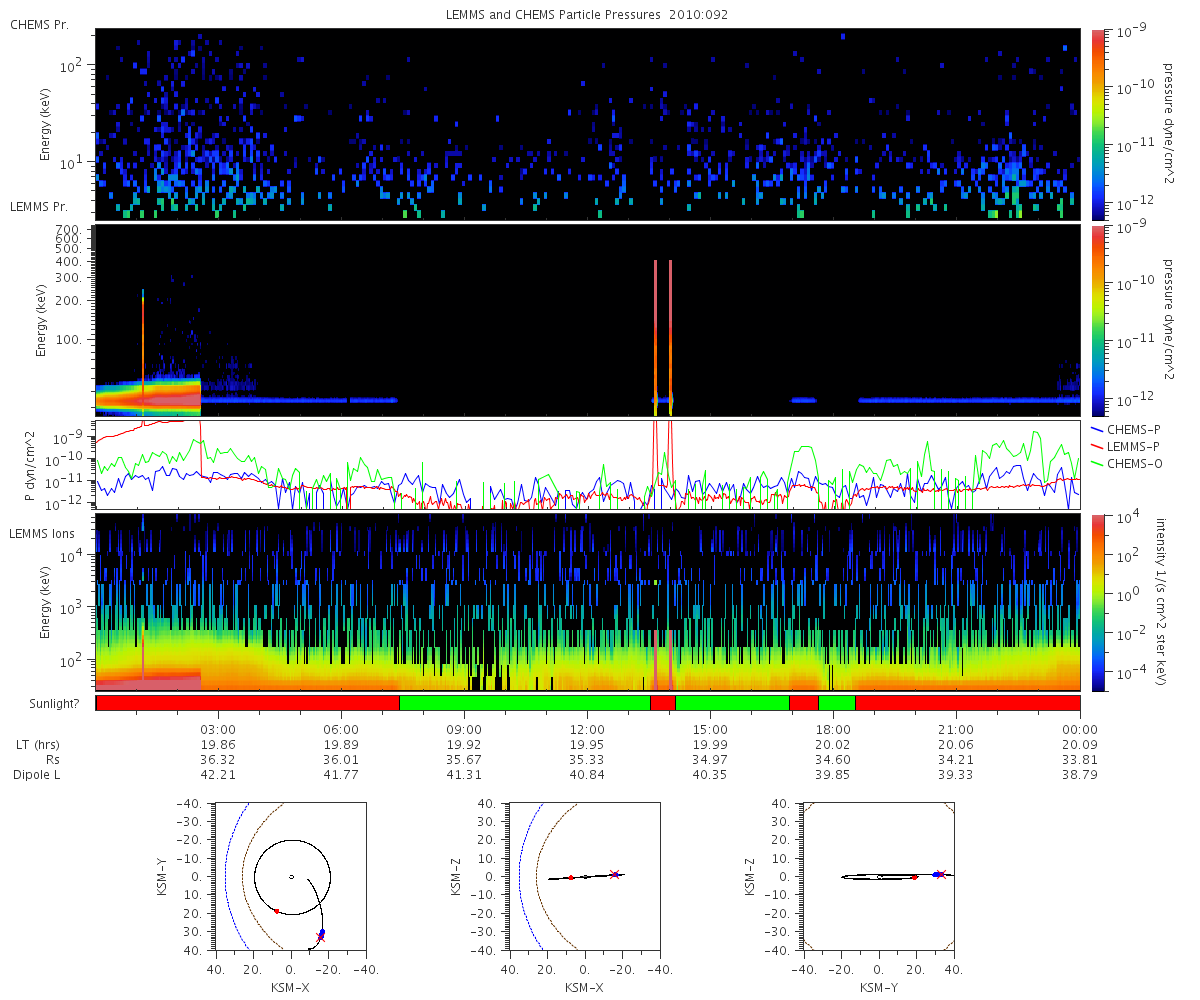The width and height of the screenshot is (1200, 1000).
Task: Click the LEMMS pressure color scale bar
Action: pyautogui.click(x=1097, y=320)
